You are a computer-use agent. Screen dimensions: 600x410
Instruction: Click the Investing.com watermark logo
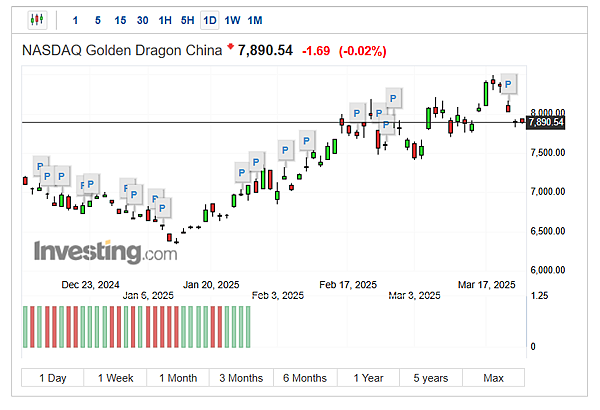pos(105,252)
